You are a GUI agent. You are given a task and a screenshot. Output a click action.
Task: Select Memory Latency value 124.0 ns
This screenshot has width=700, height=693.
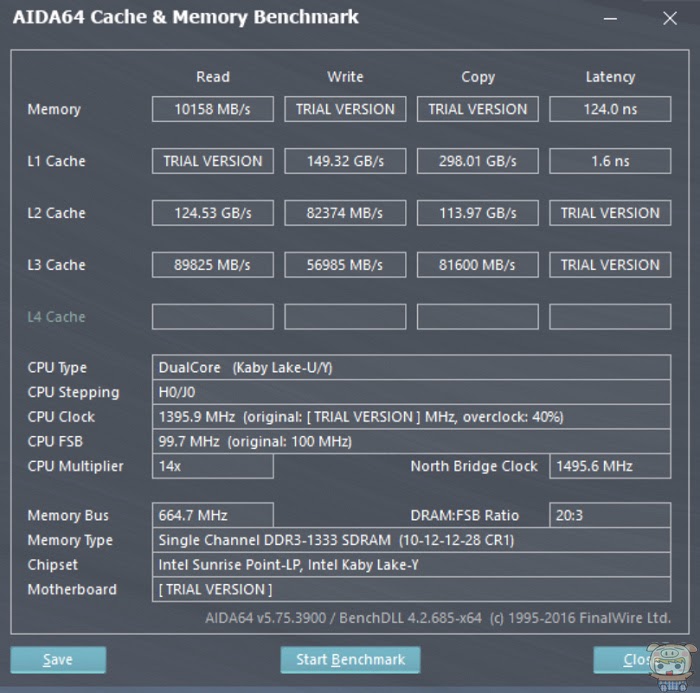(610, 109)
